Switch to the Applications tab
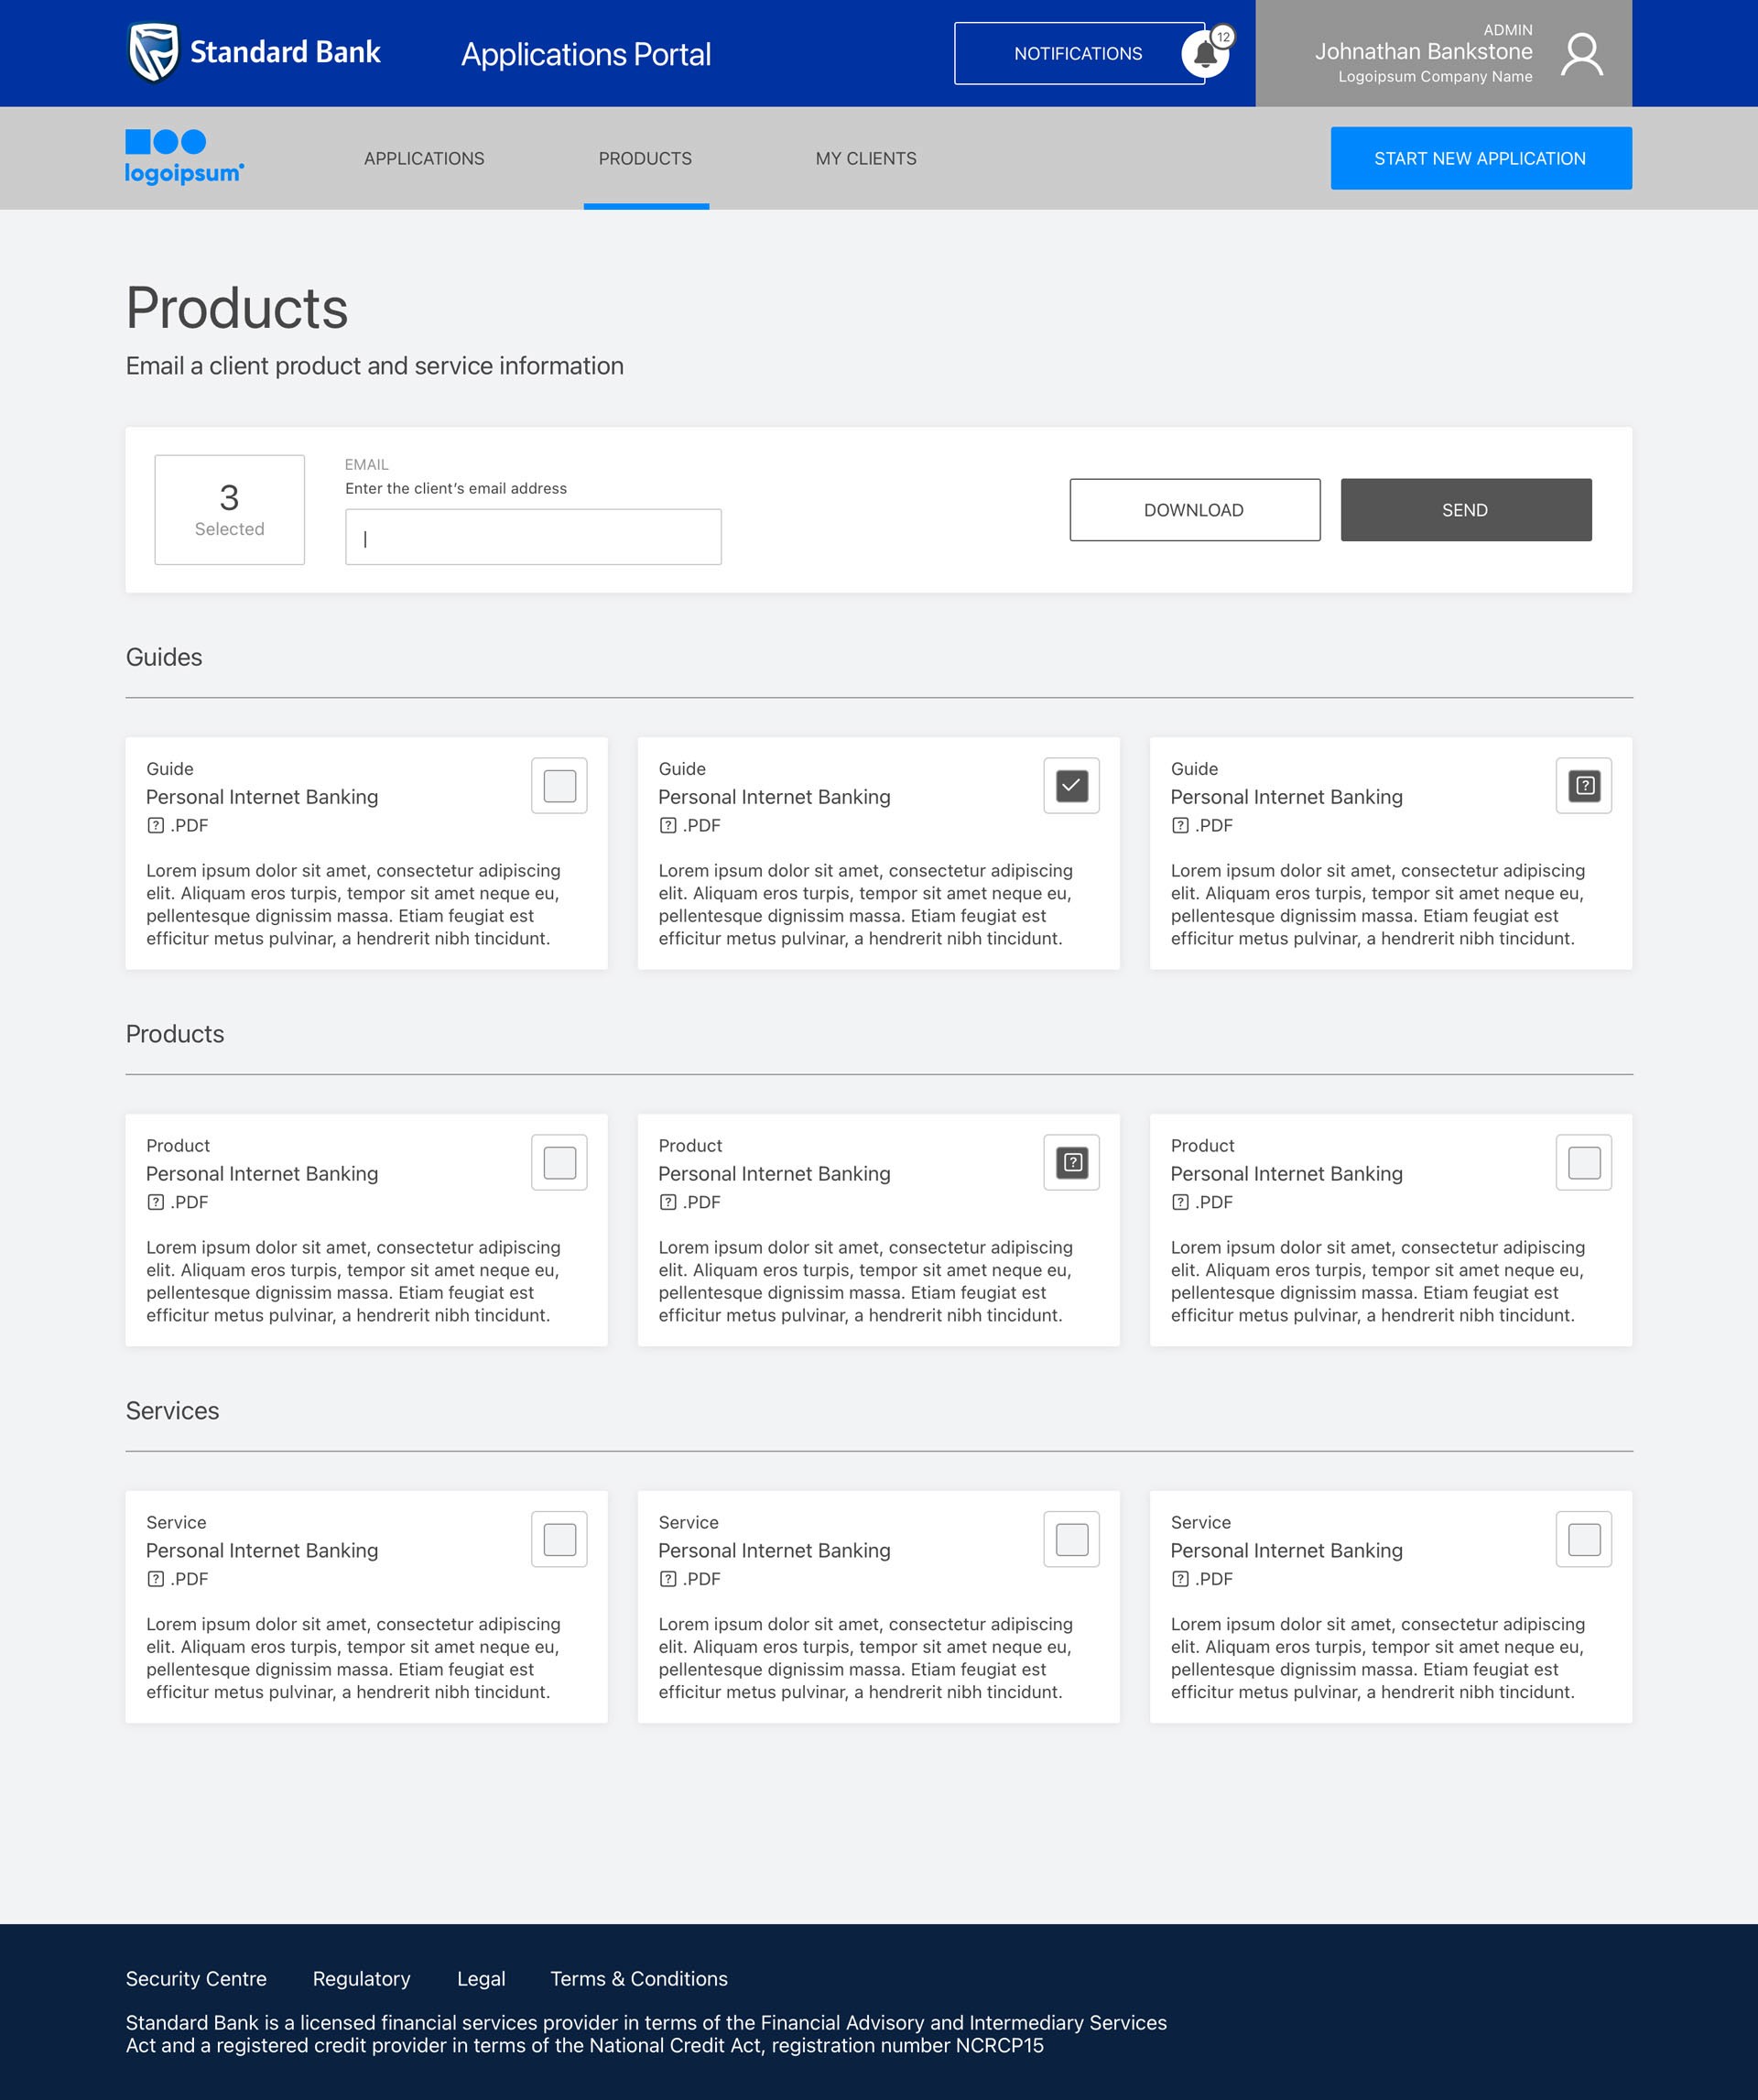Screen dimensions: 1758x2100 point(424,158)
